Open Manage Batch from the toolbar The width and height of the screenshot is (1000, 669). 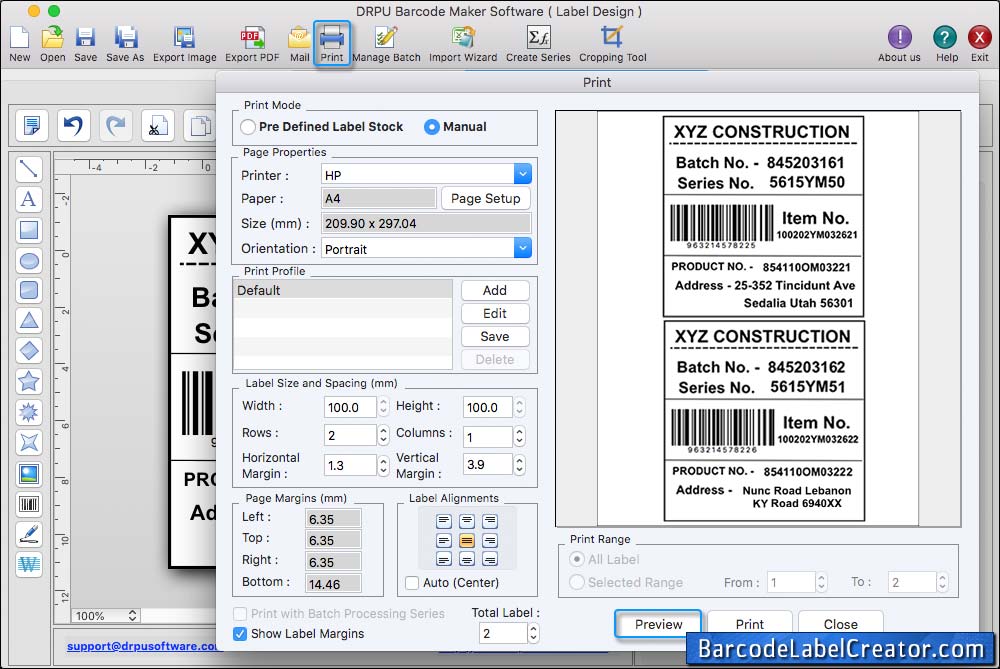click(x=386, y=39)
